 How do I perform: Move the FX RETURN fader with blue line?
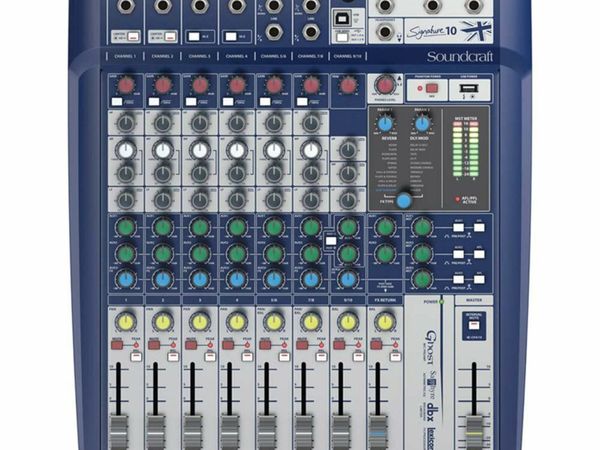(x=378, y=432)
